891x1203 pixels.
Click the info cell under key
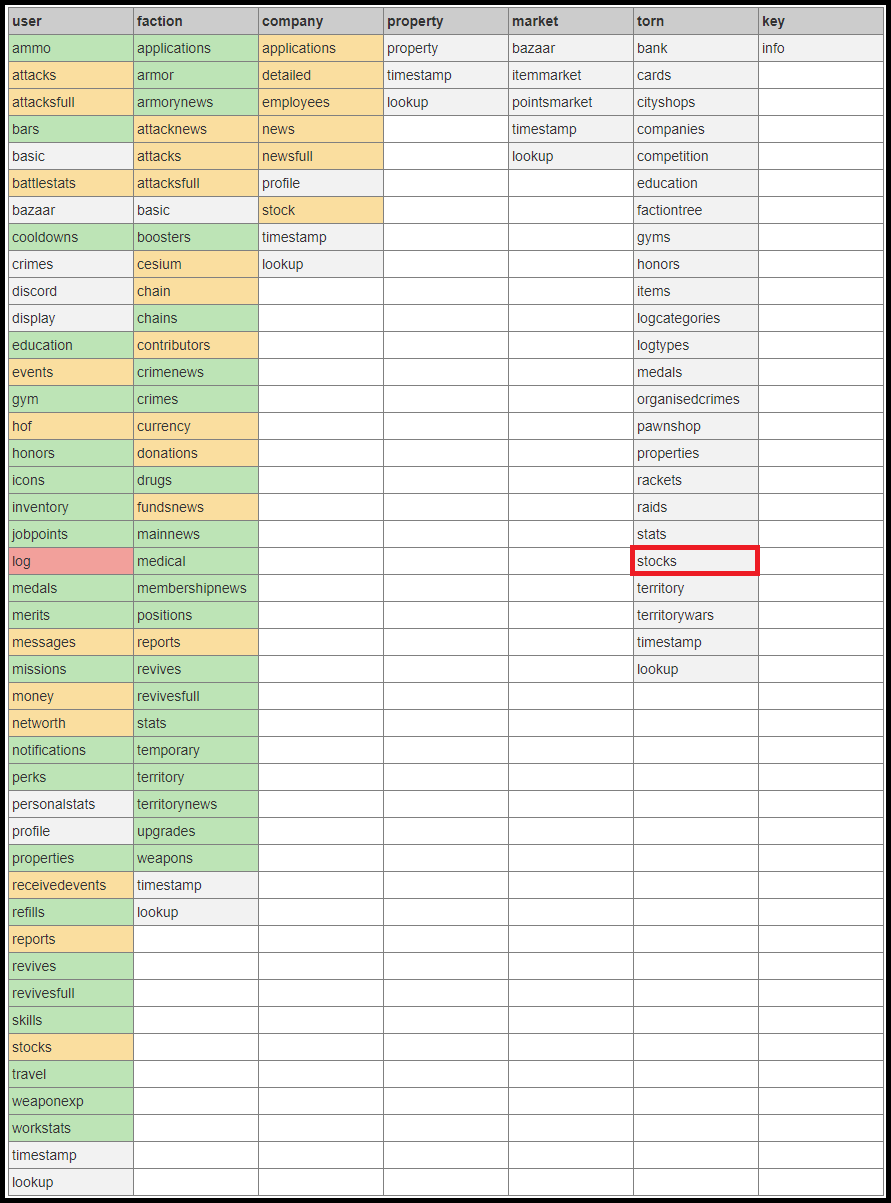[x=820, y=48]
